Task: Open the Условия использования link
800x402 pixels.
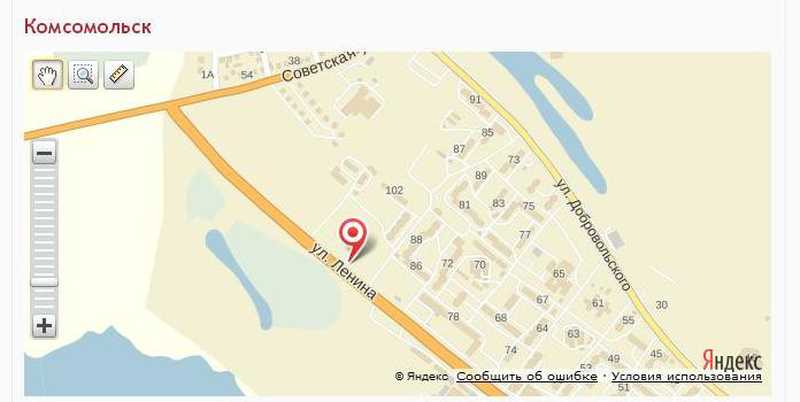Action: click(687, 376)
